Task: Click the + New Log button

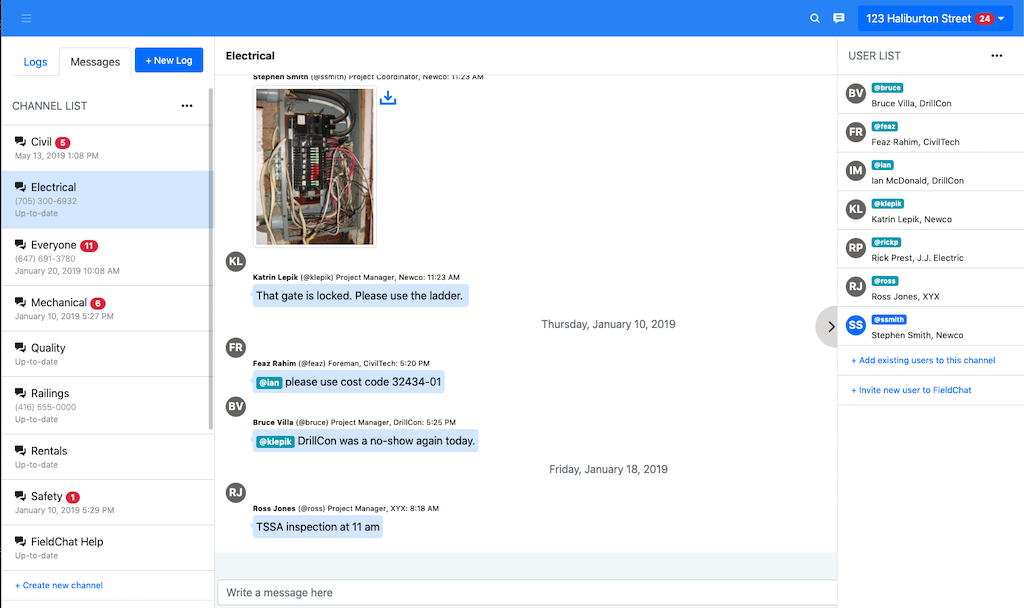Action: (x=168, y=60)
